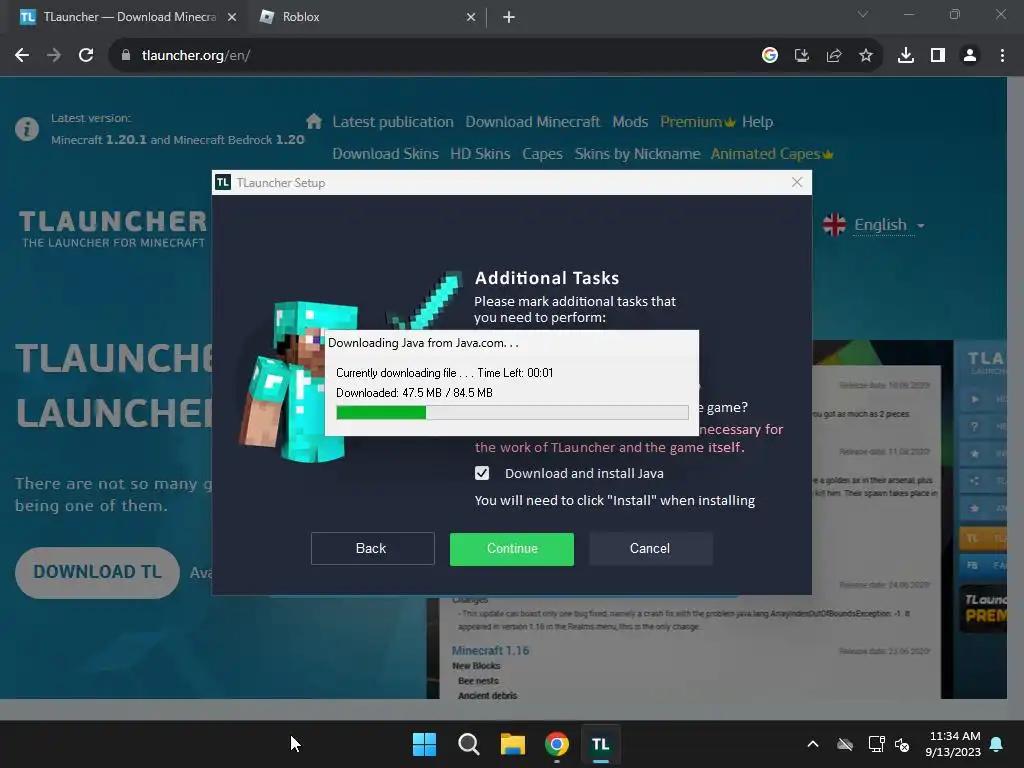Click share page icon in address bar

(834, 56)
